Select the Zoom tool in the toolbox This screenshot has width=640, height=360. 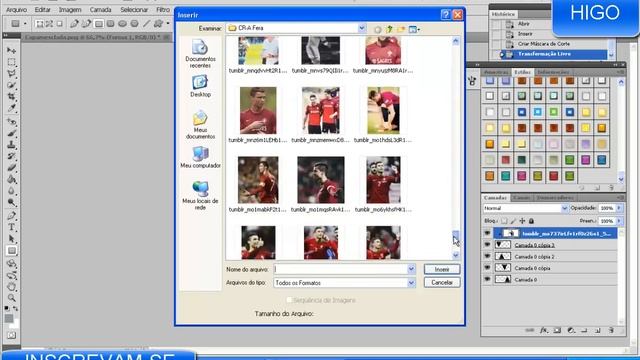coord(11,298)
